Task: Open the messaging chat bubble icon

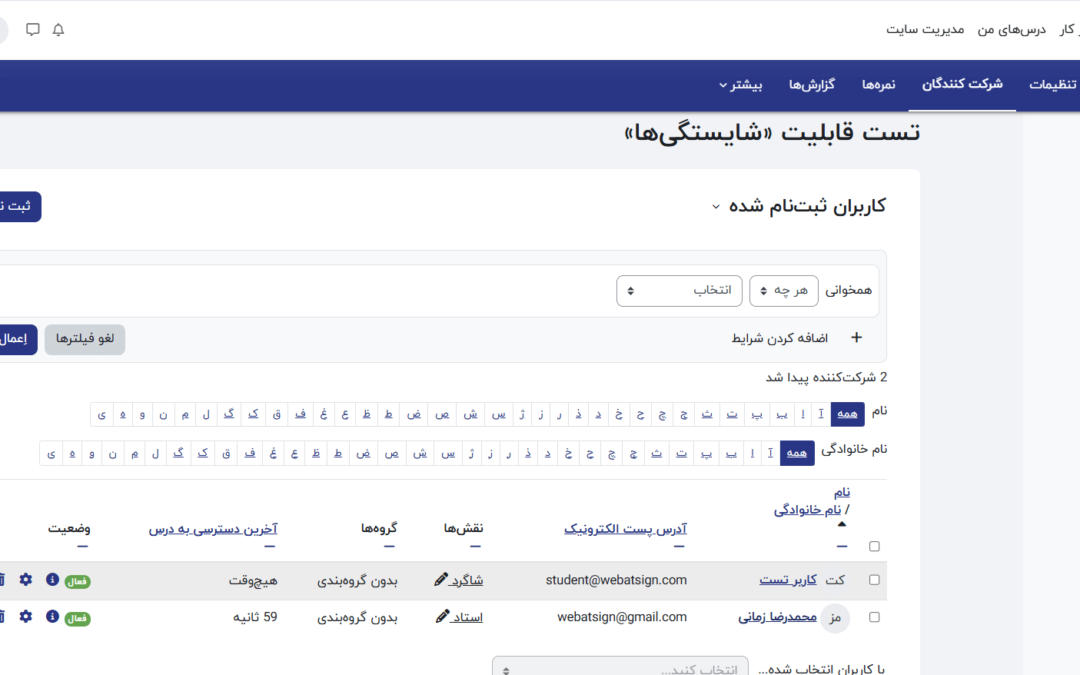Action: pos(33,30)
